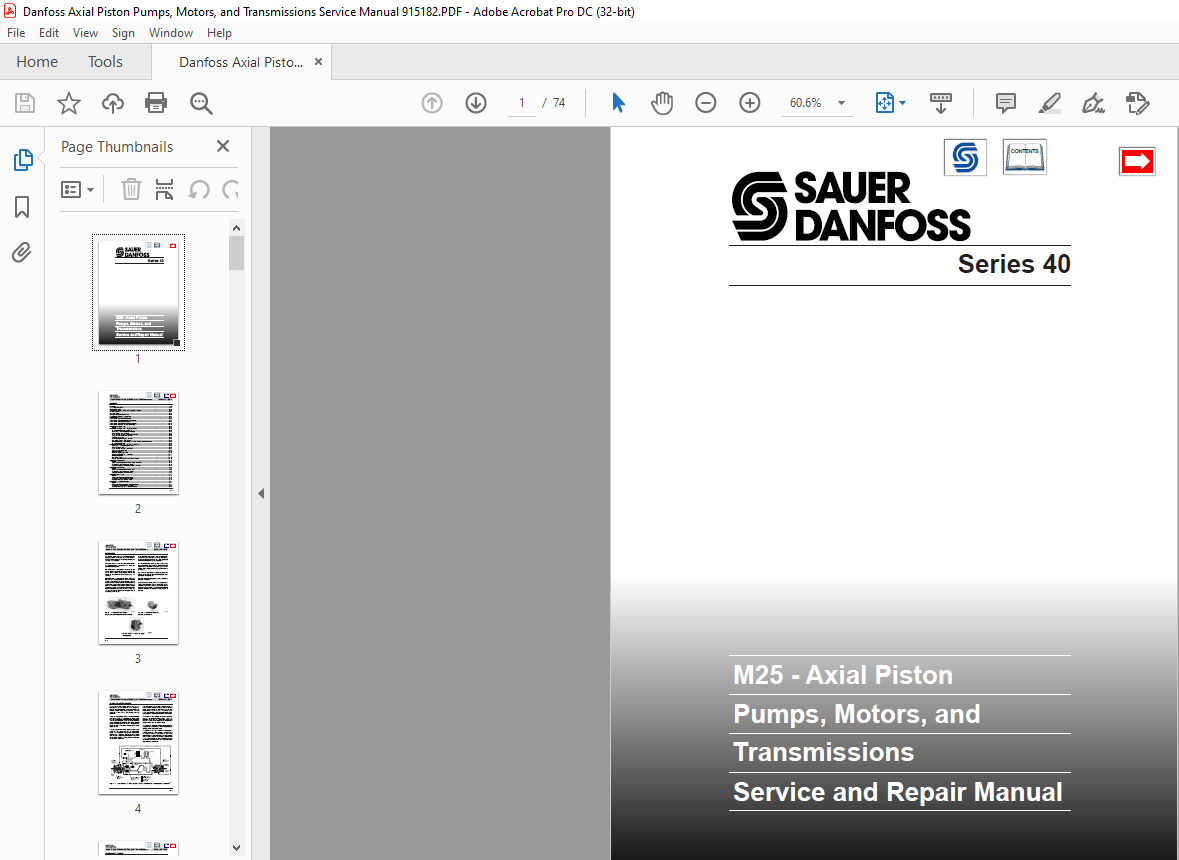Add the document to starred favorites
Viewport: 1179px width, 860px height.
pos(68,103)
